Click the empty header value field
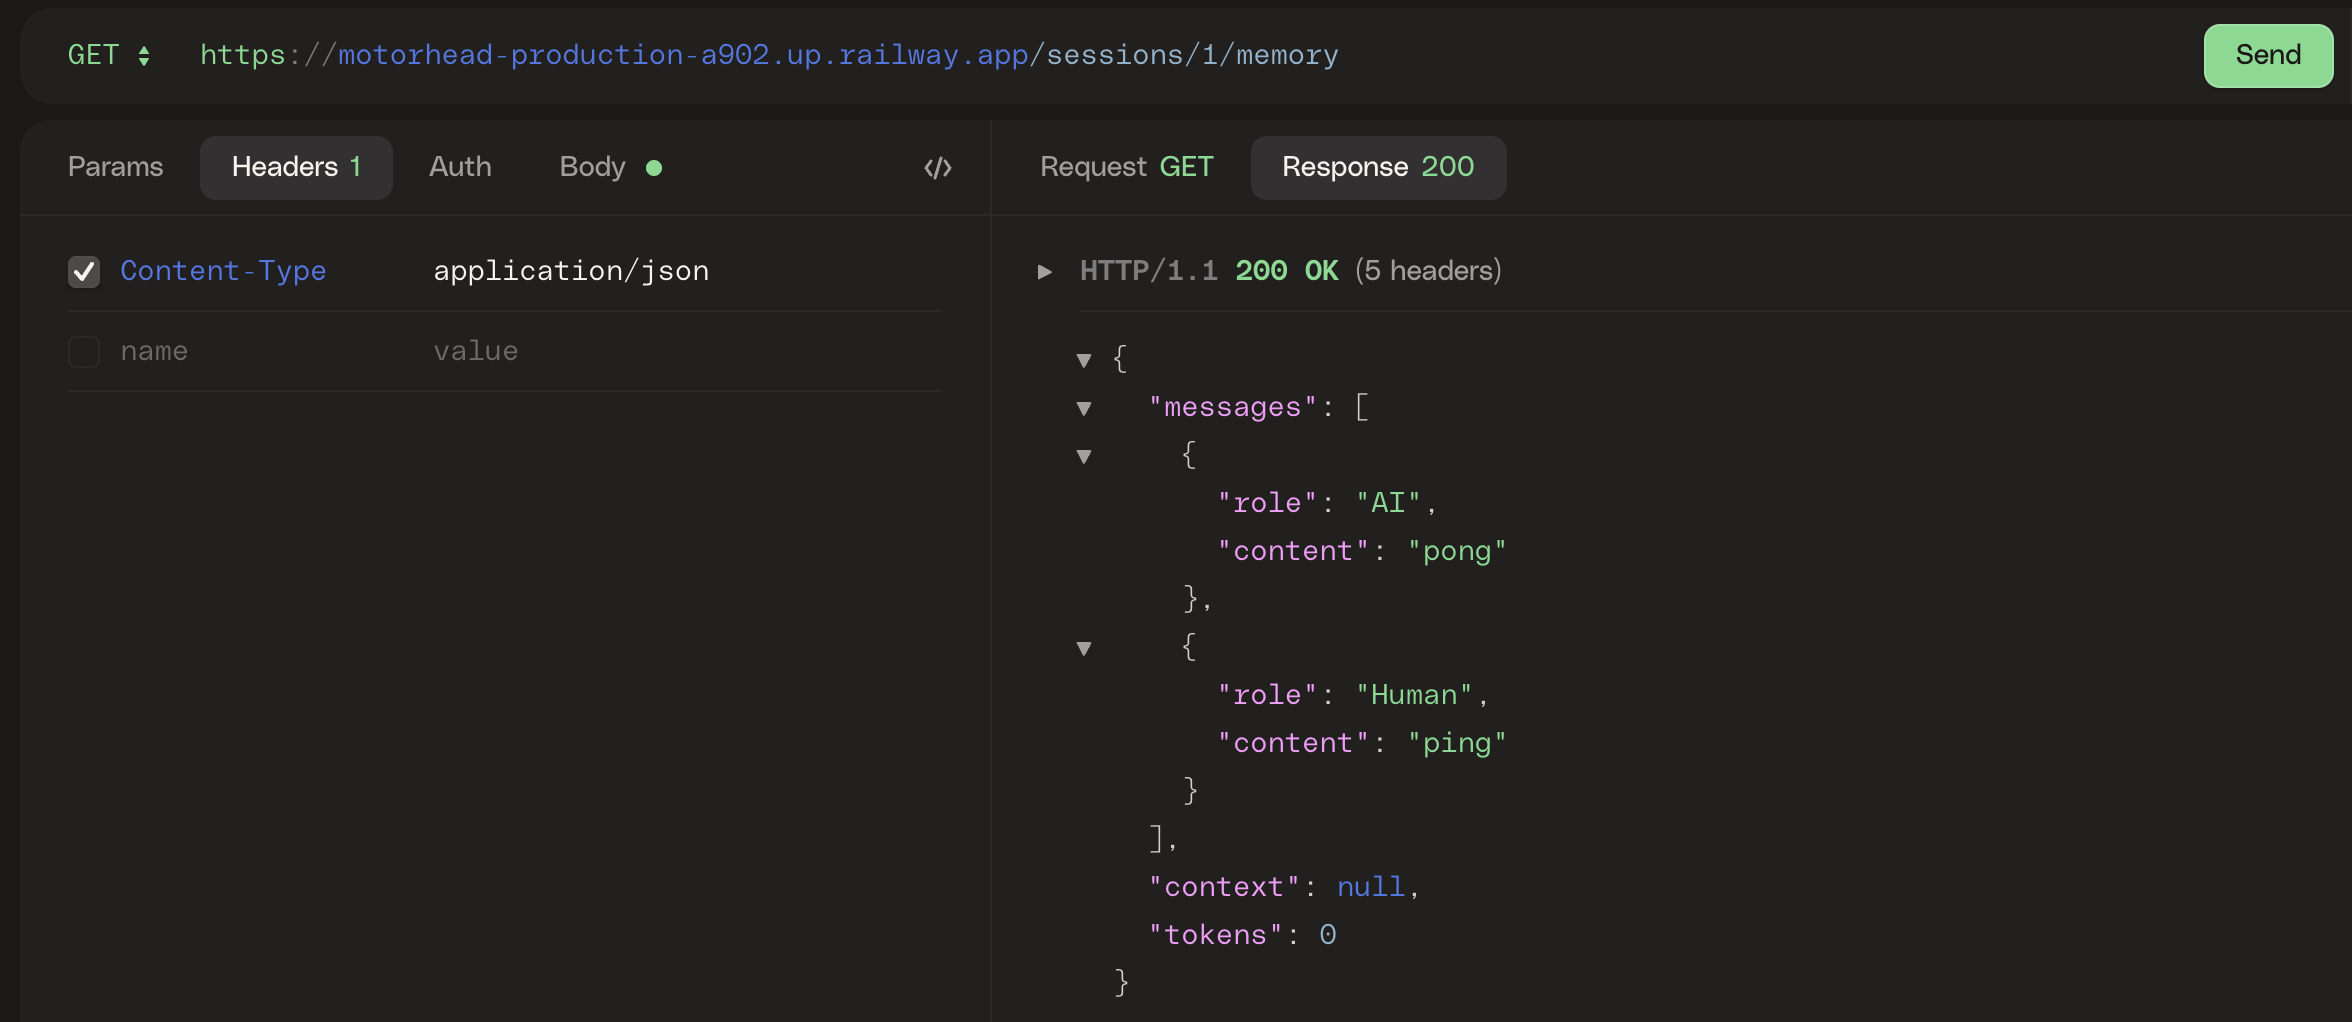The height and width of the screenshot is (1022, 2352). click(x=520, y=351)
